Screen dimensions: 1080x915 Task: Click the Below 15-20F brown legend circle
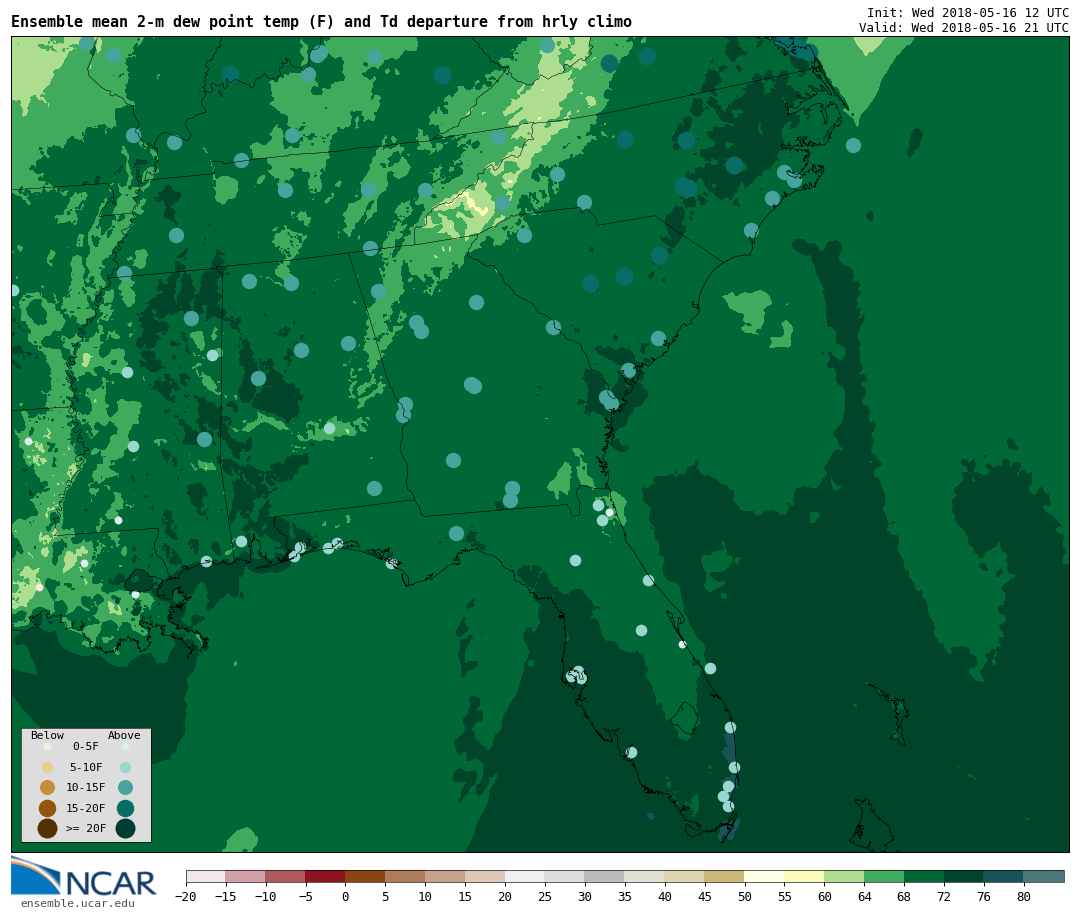[48, 808]
